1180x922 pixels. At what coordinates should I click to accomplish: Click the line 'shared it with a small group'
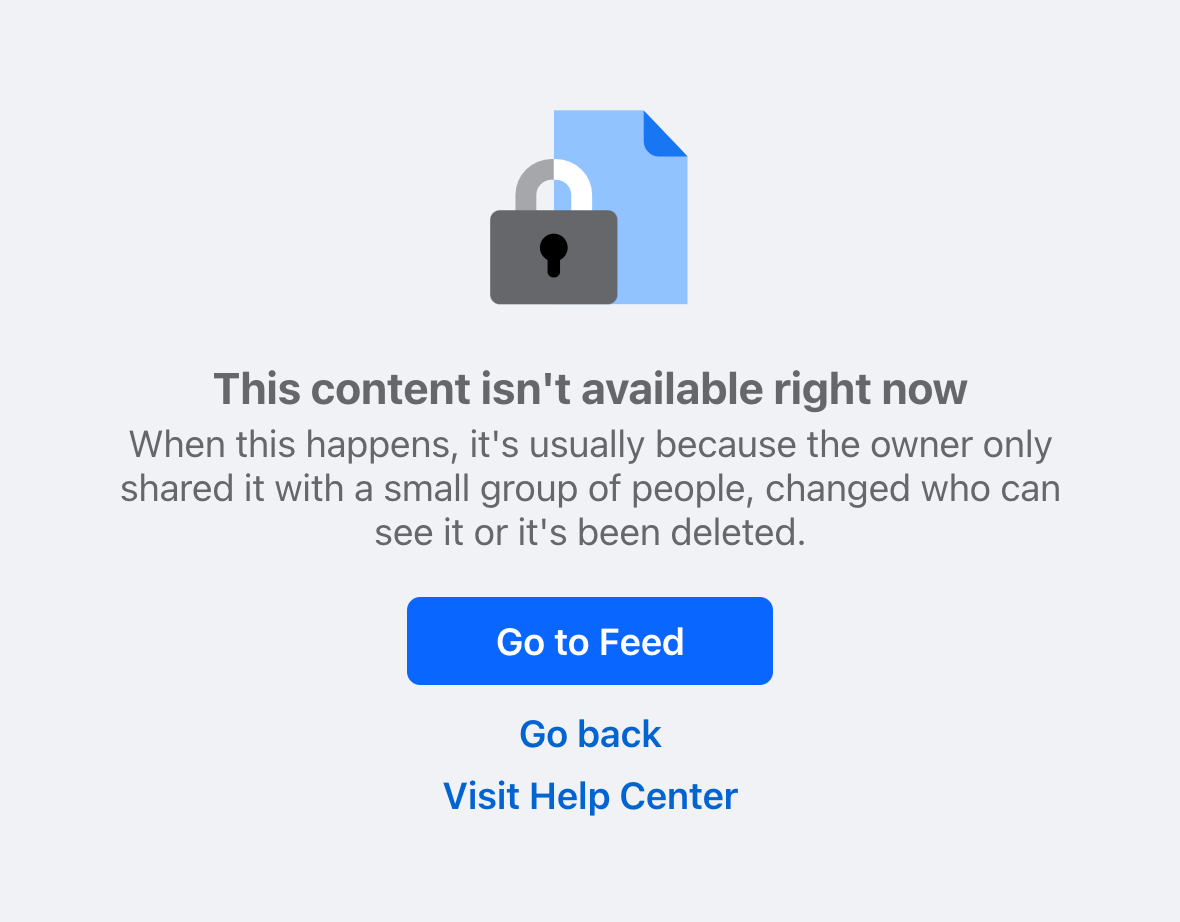click(x=590, y=488)
